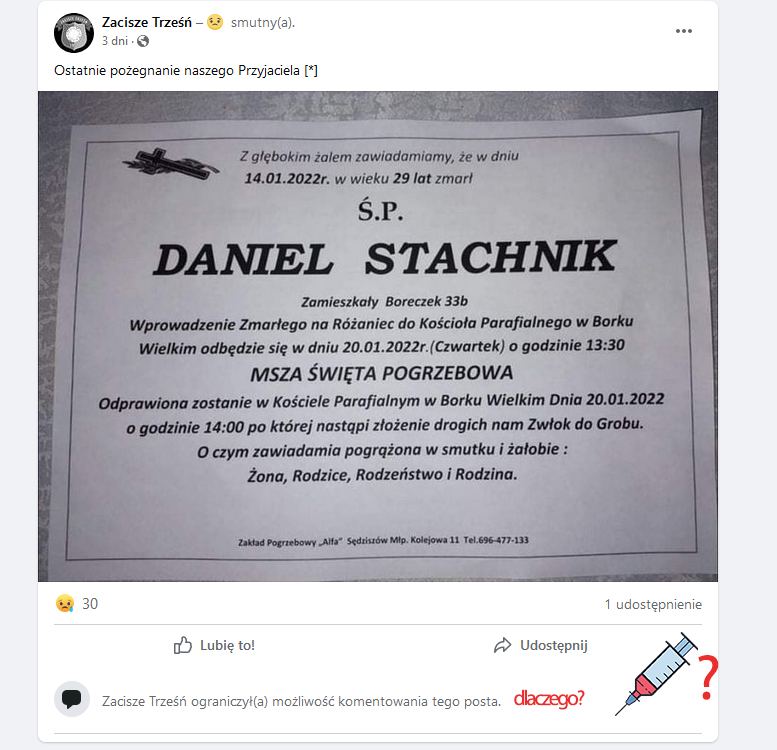Open the obituary photo of Daniel Stachnik
The height and width of the screenshot is (750, 777).
[x=378, y=336]
